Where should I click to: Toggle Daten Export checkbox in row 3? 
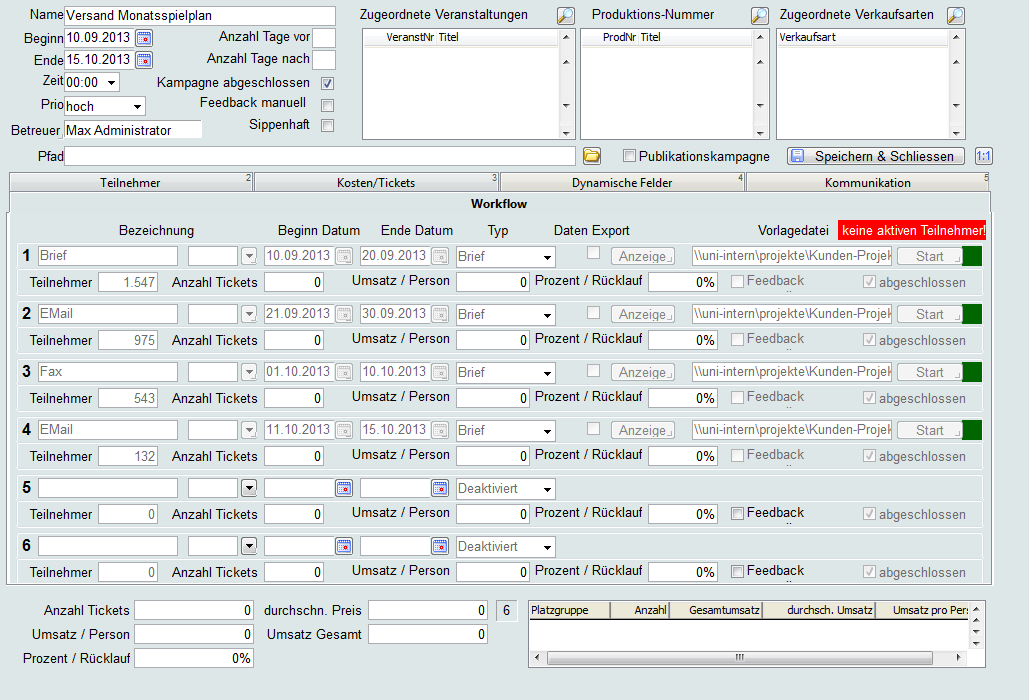tap(593, 371)
